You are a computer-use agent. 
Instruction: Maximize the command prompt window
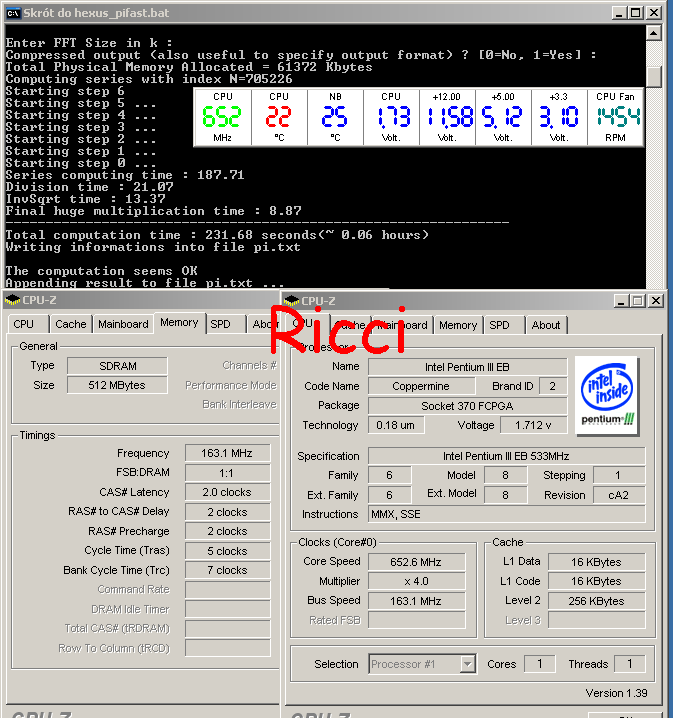click(x=636, y=13)
